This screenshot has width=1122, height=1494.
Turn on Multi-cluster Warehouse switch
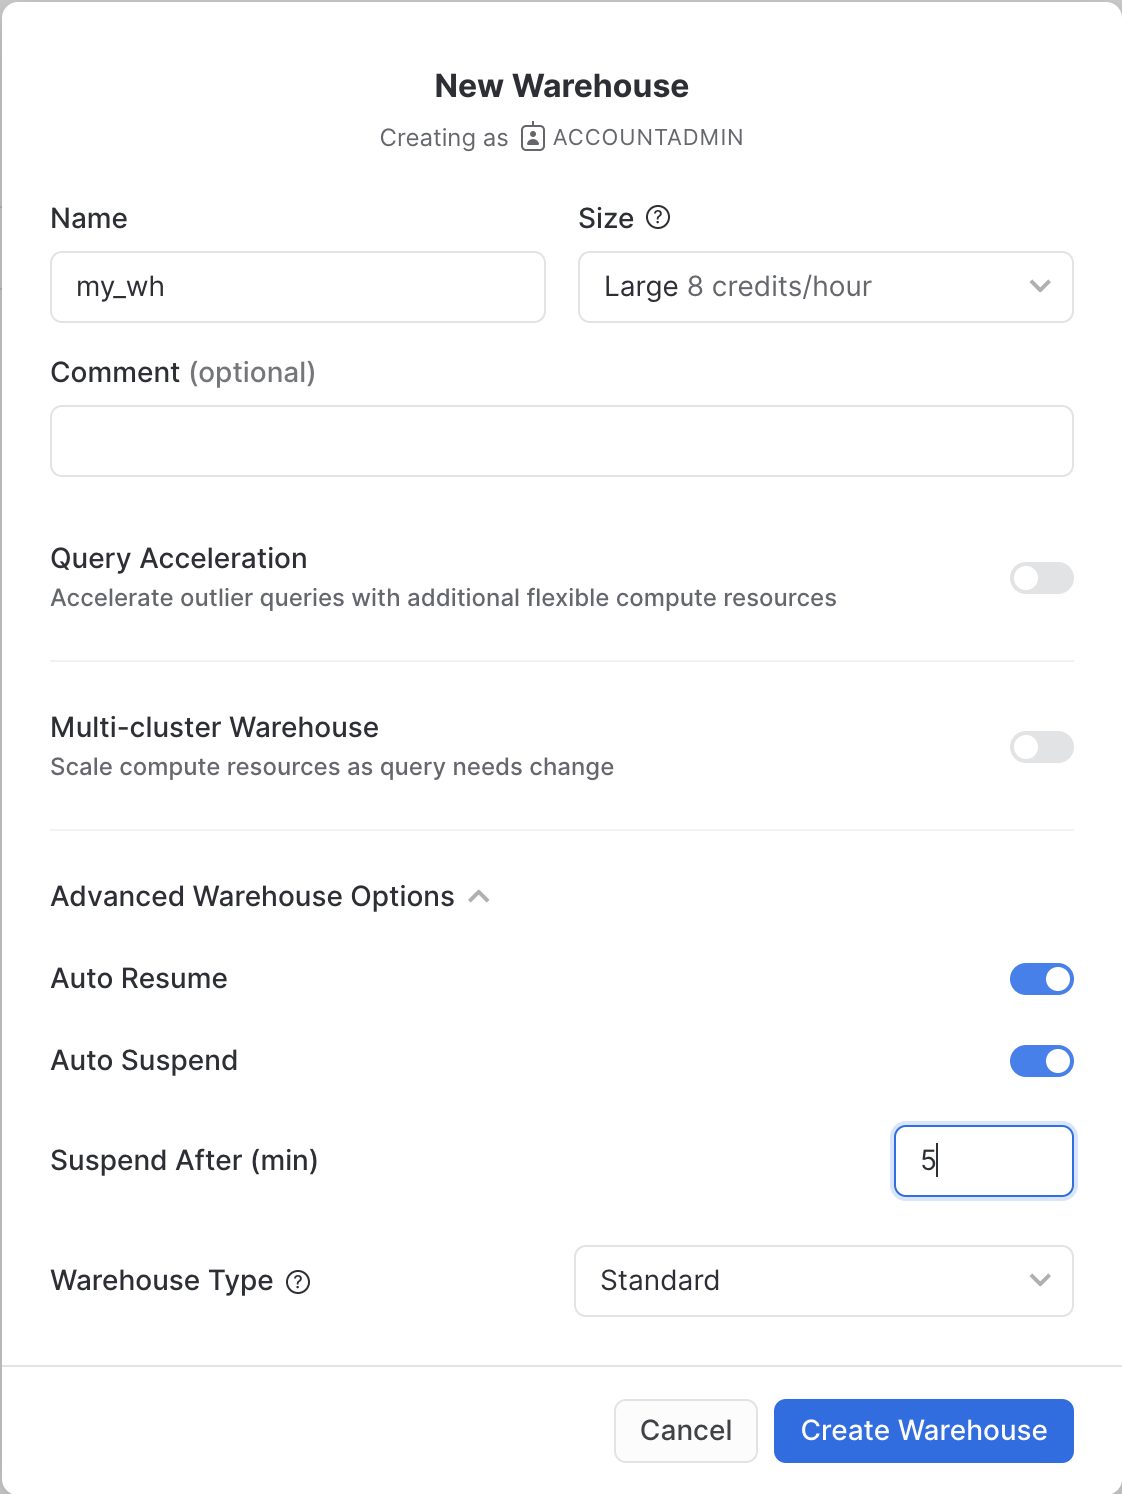pyautogui.click(x=1041, y=747)
